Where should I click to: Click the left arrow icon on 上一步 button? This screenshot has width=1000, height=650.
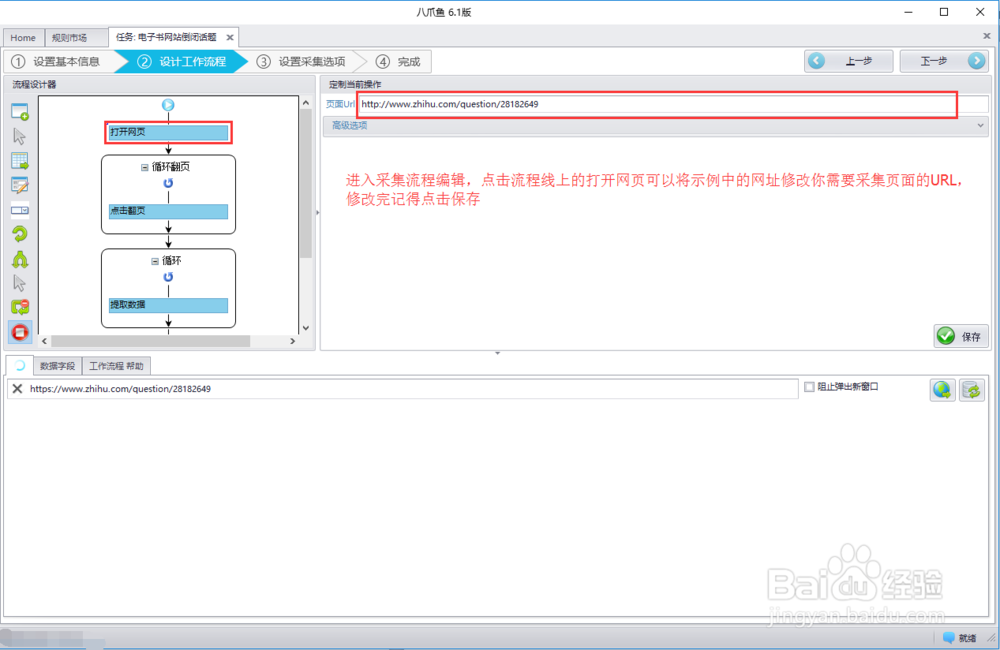pos(816,61)
